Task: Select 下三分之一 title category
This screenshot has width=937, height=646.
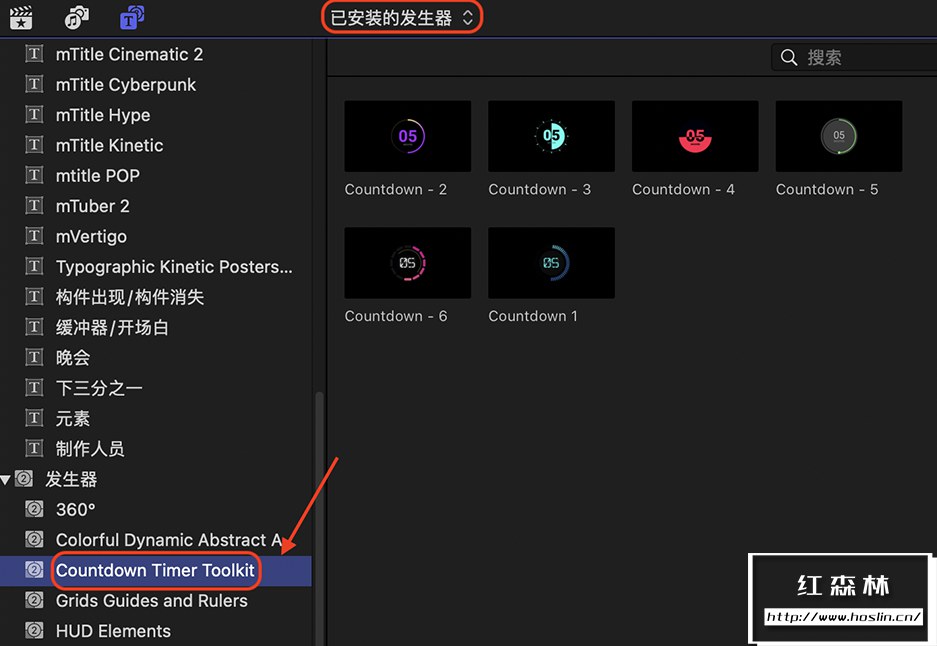Action: [99, 388]
